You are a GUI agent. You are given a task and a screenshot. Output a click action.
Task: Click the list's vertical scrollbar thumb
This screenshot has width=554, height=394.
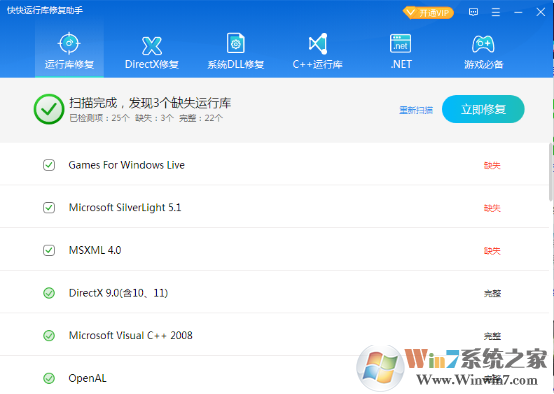click(x=550, y=172)
